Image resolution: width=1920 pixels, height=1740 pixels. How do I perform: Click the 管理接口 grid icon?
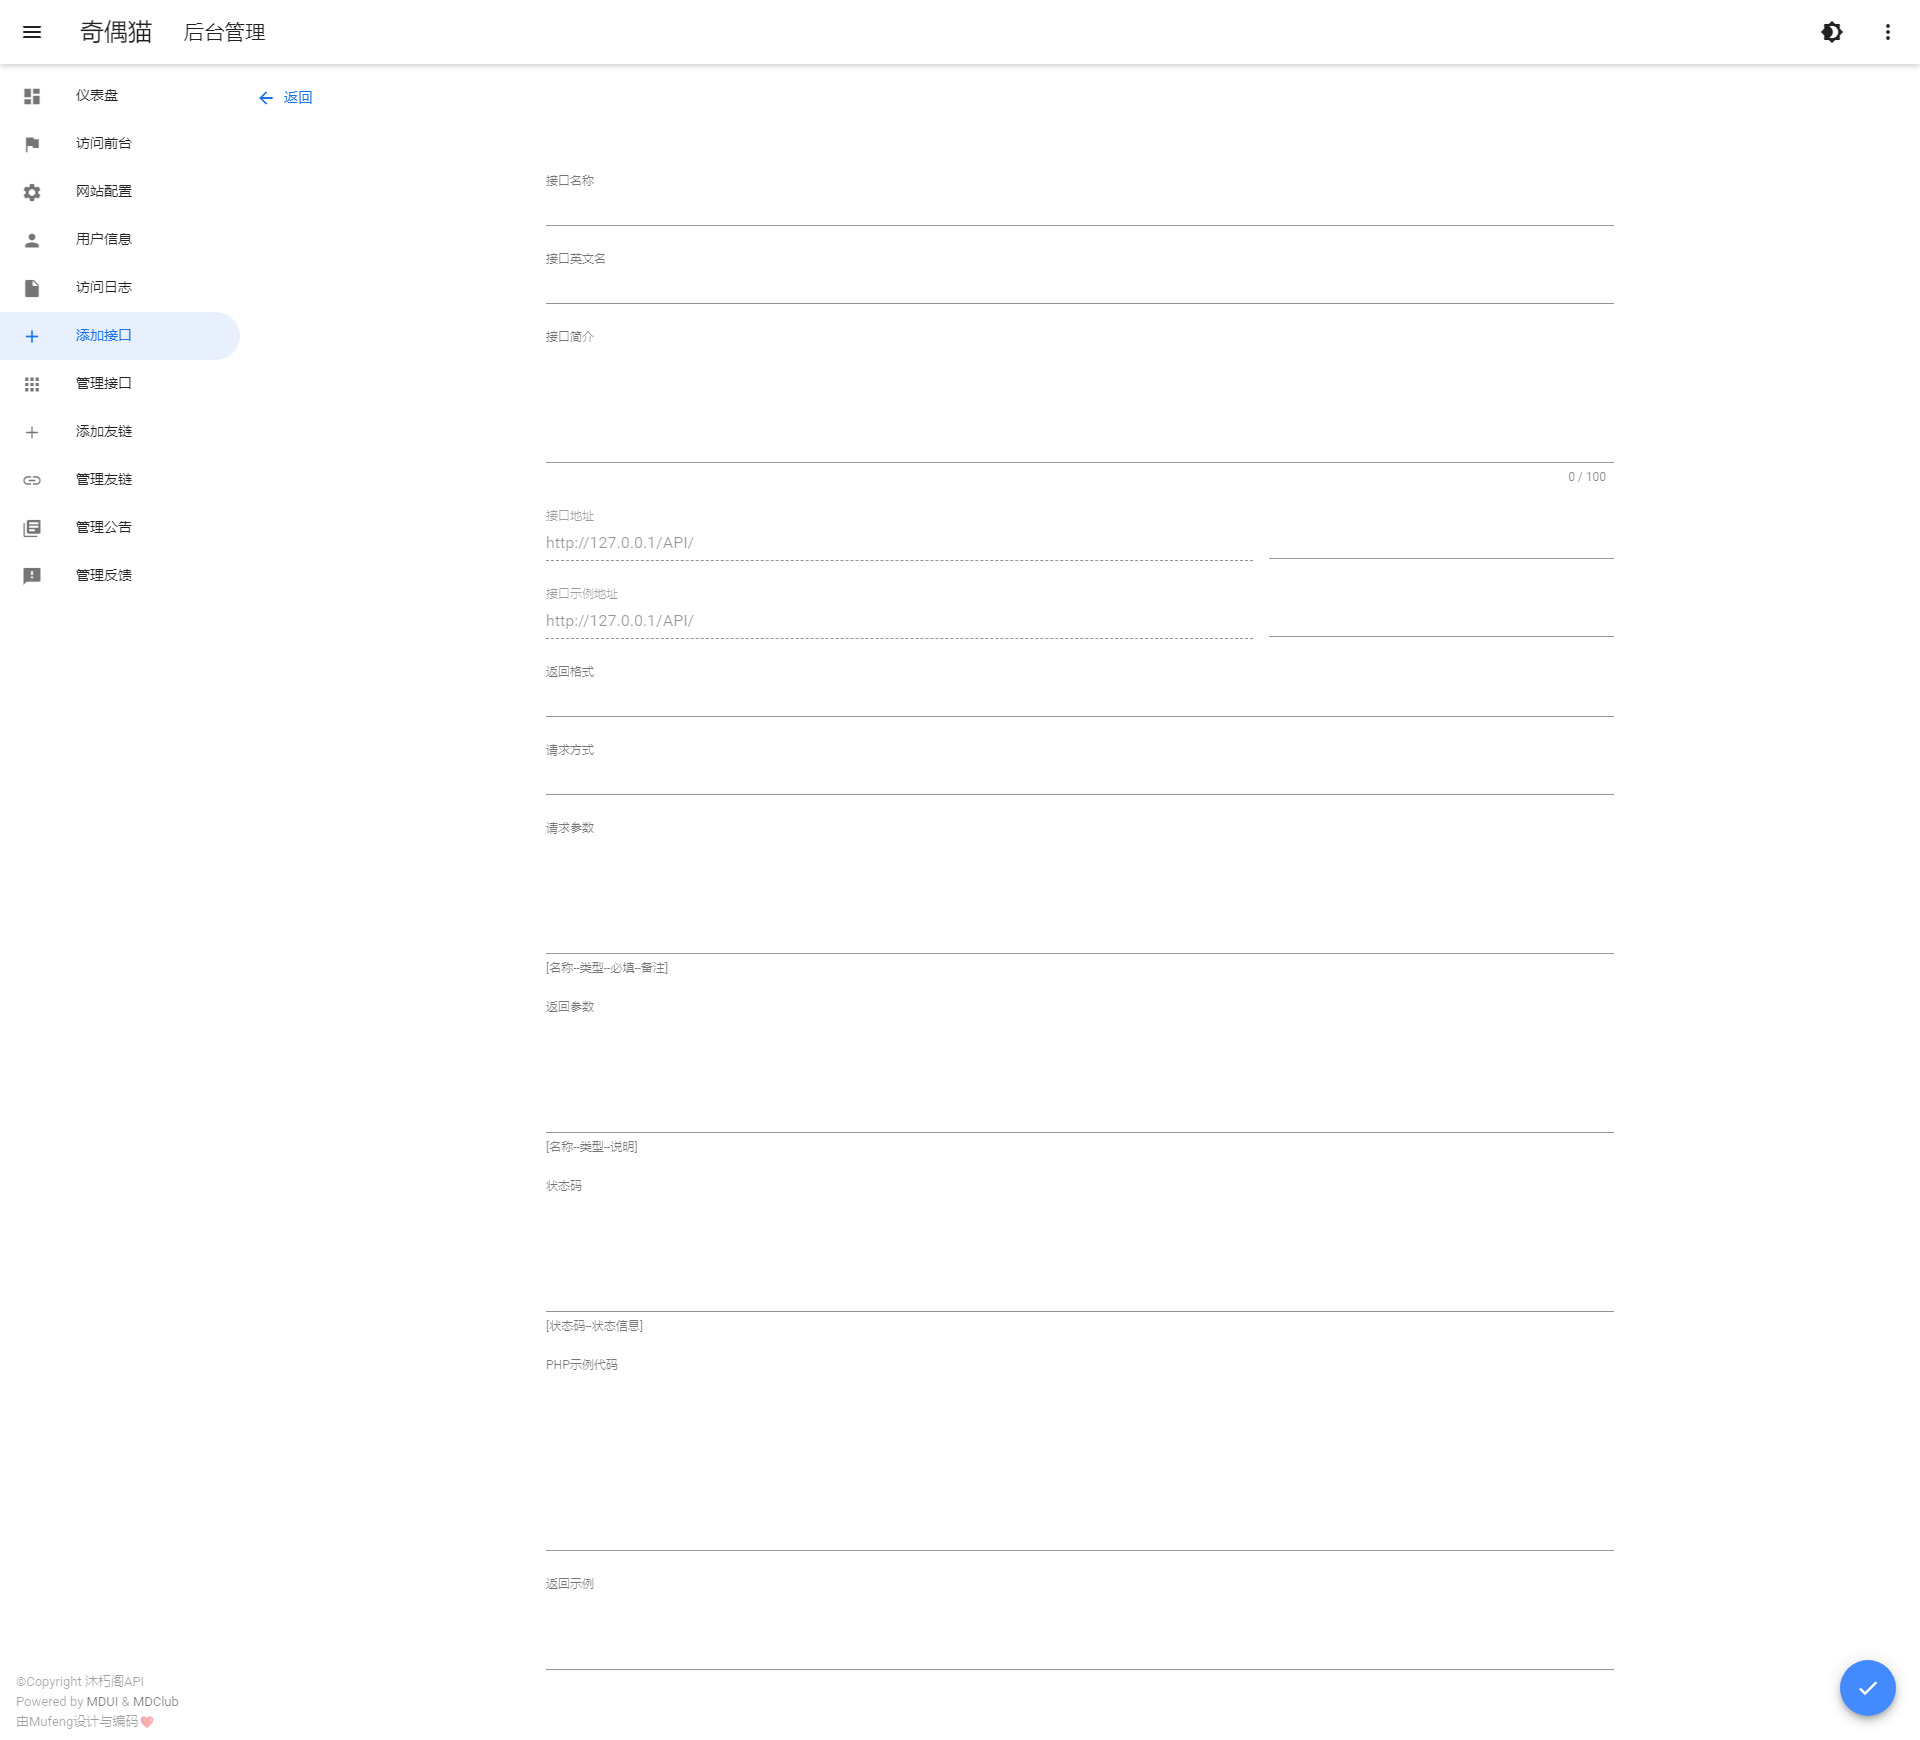pos(32,384)
